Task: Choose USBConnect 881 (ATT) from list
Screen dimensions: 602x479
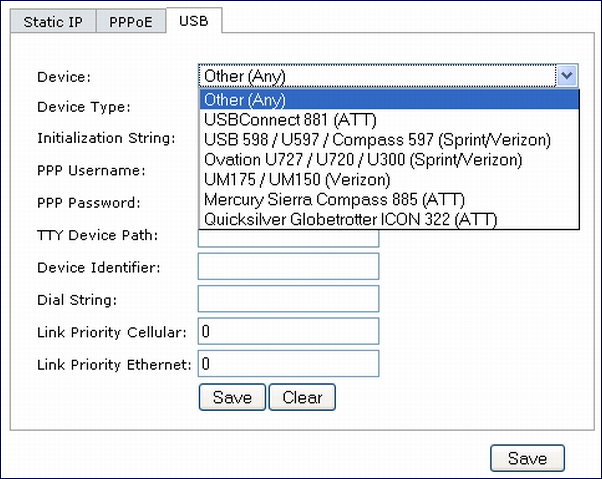Action: pos(389,119)
